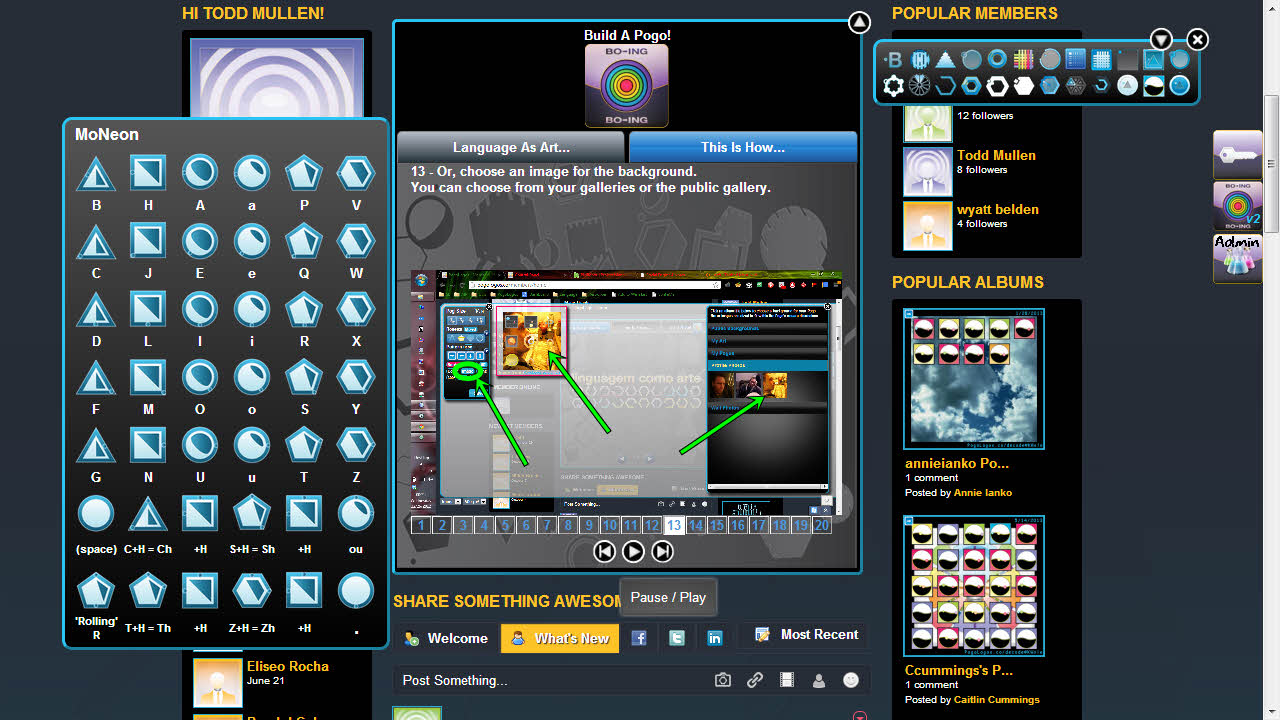This screenshot has width=1280, height=720.
Task: Jump to slide 20 in the tutorial
Action: [x=821, y=525]
